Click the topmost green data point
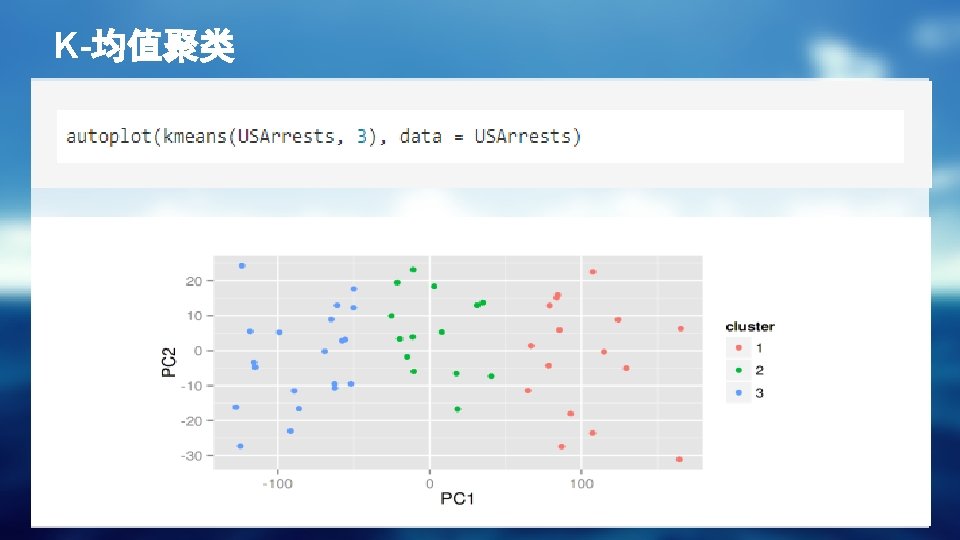960x540 pixels. point(413,269)
